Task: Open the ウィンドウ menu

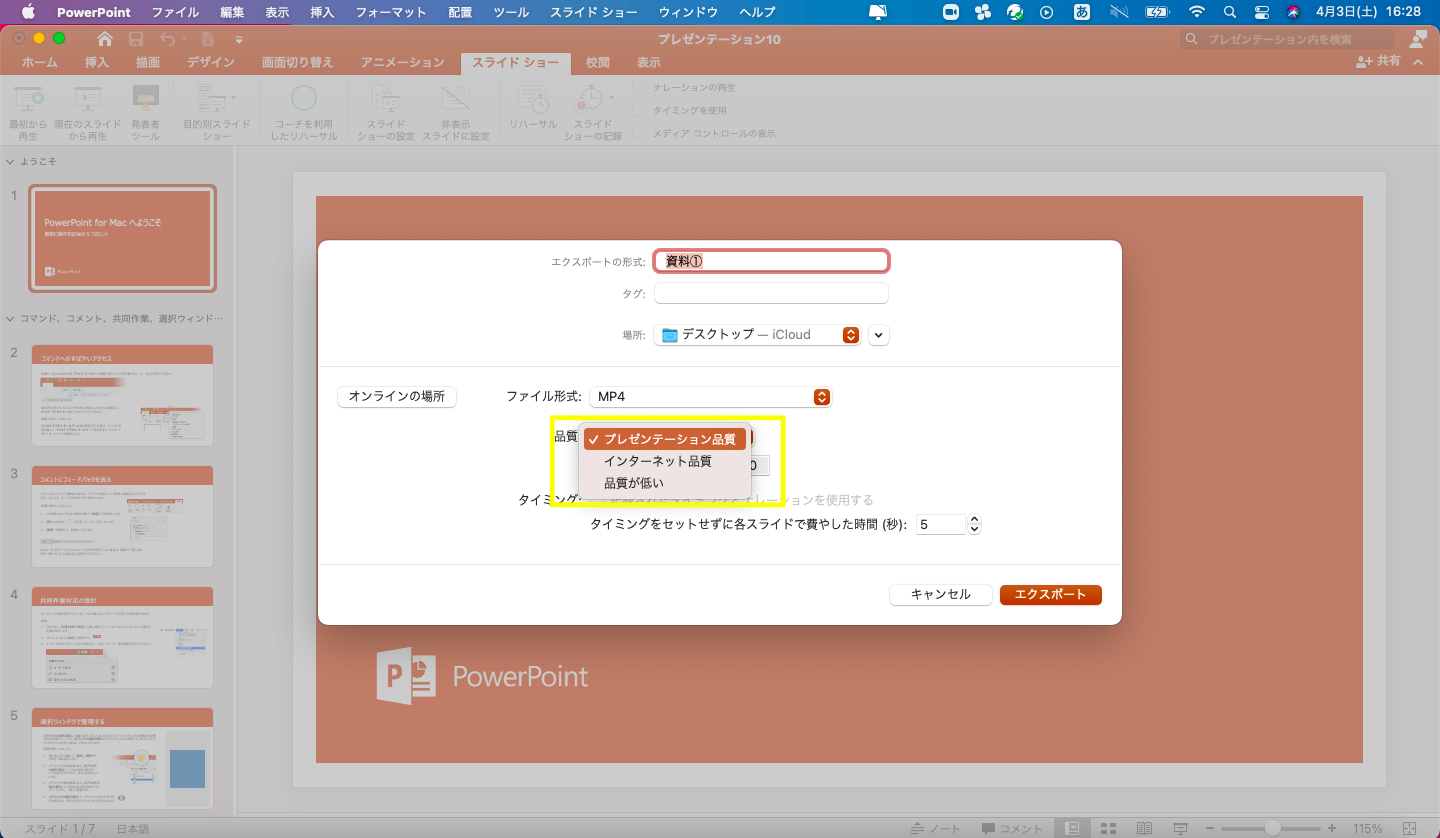Action: pos(688,12)
